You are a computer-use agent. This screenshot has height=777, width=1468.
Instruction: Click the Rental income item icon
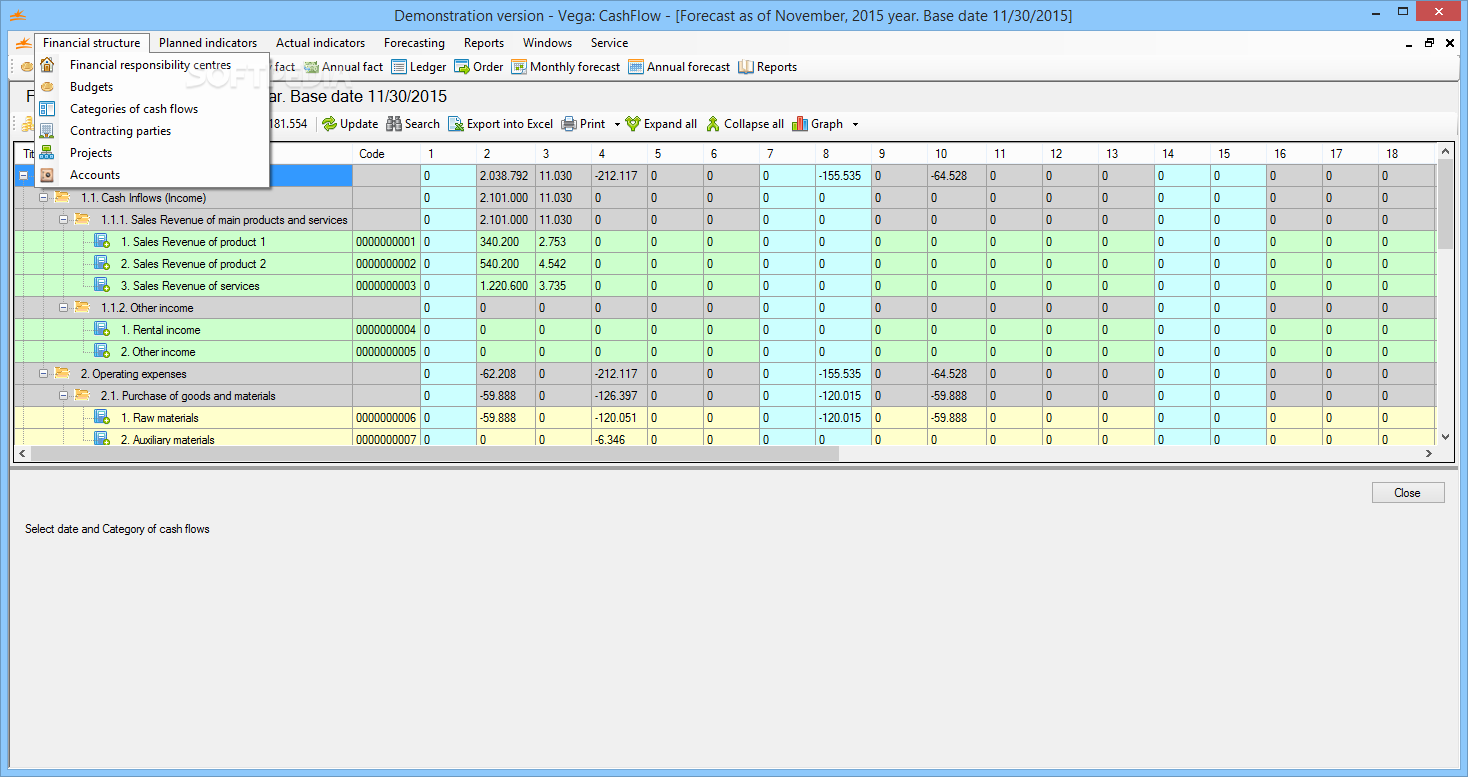[x=102, y=329]
